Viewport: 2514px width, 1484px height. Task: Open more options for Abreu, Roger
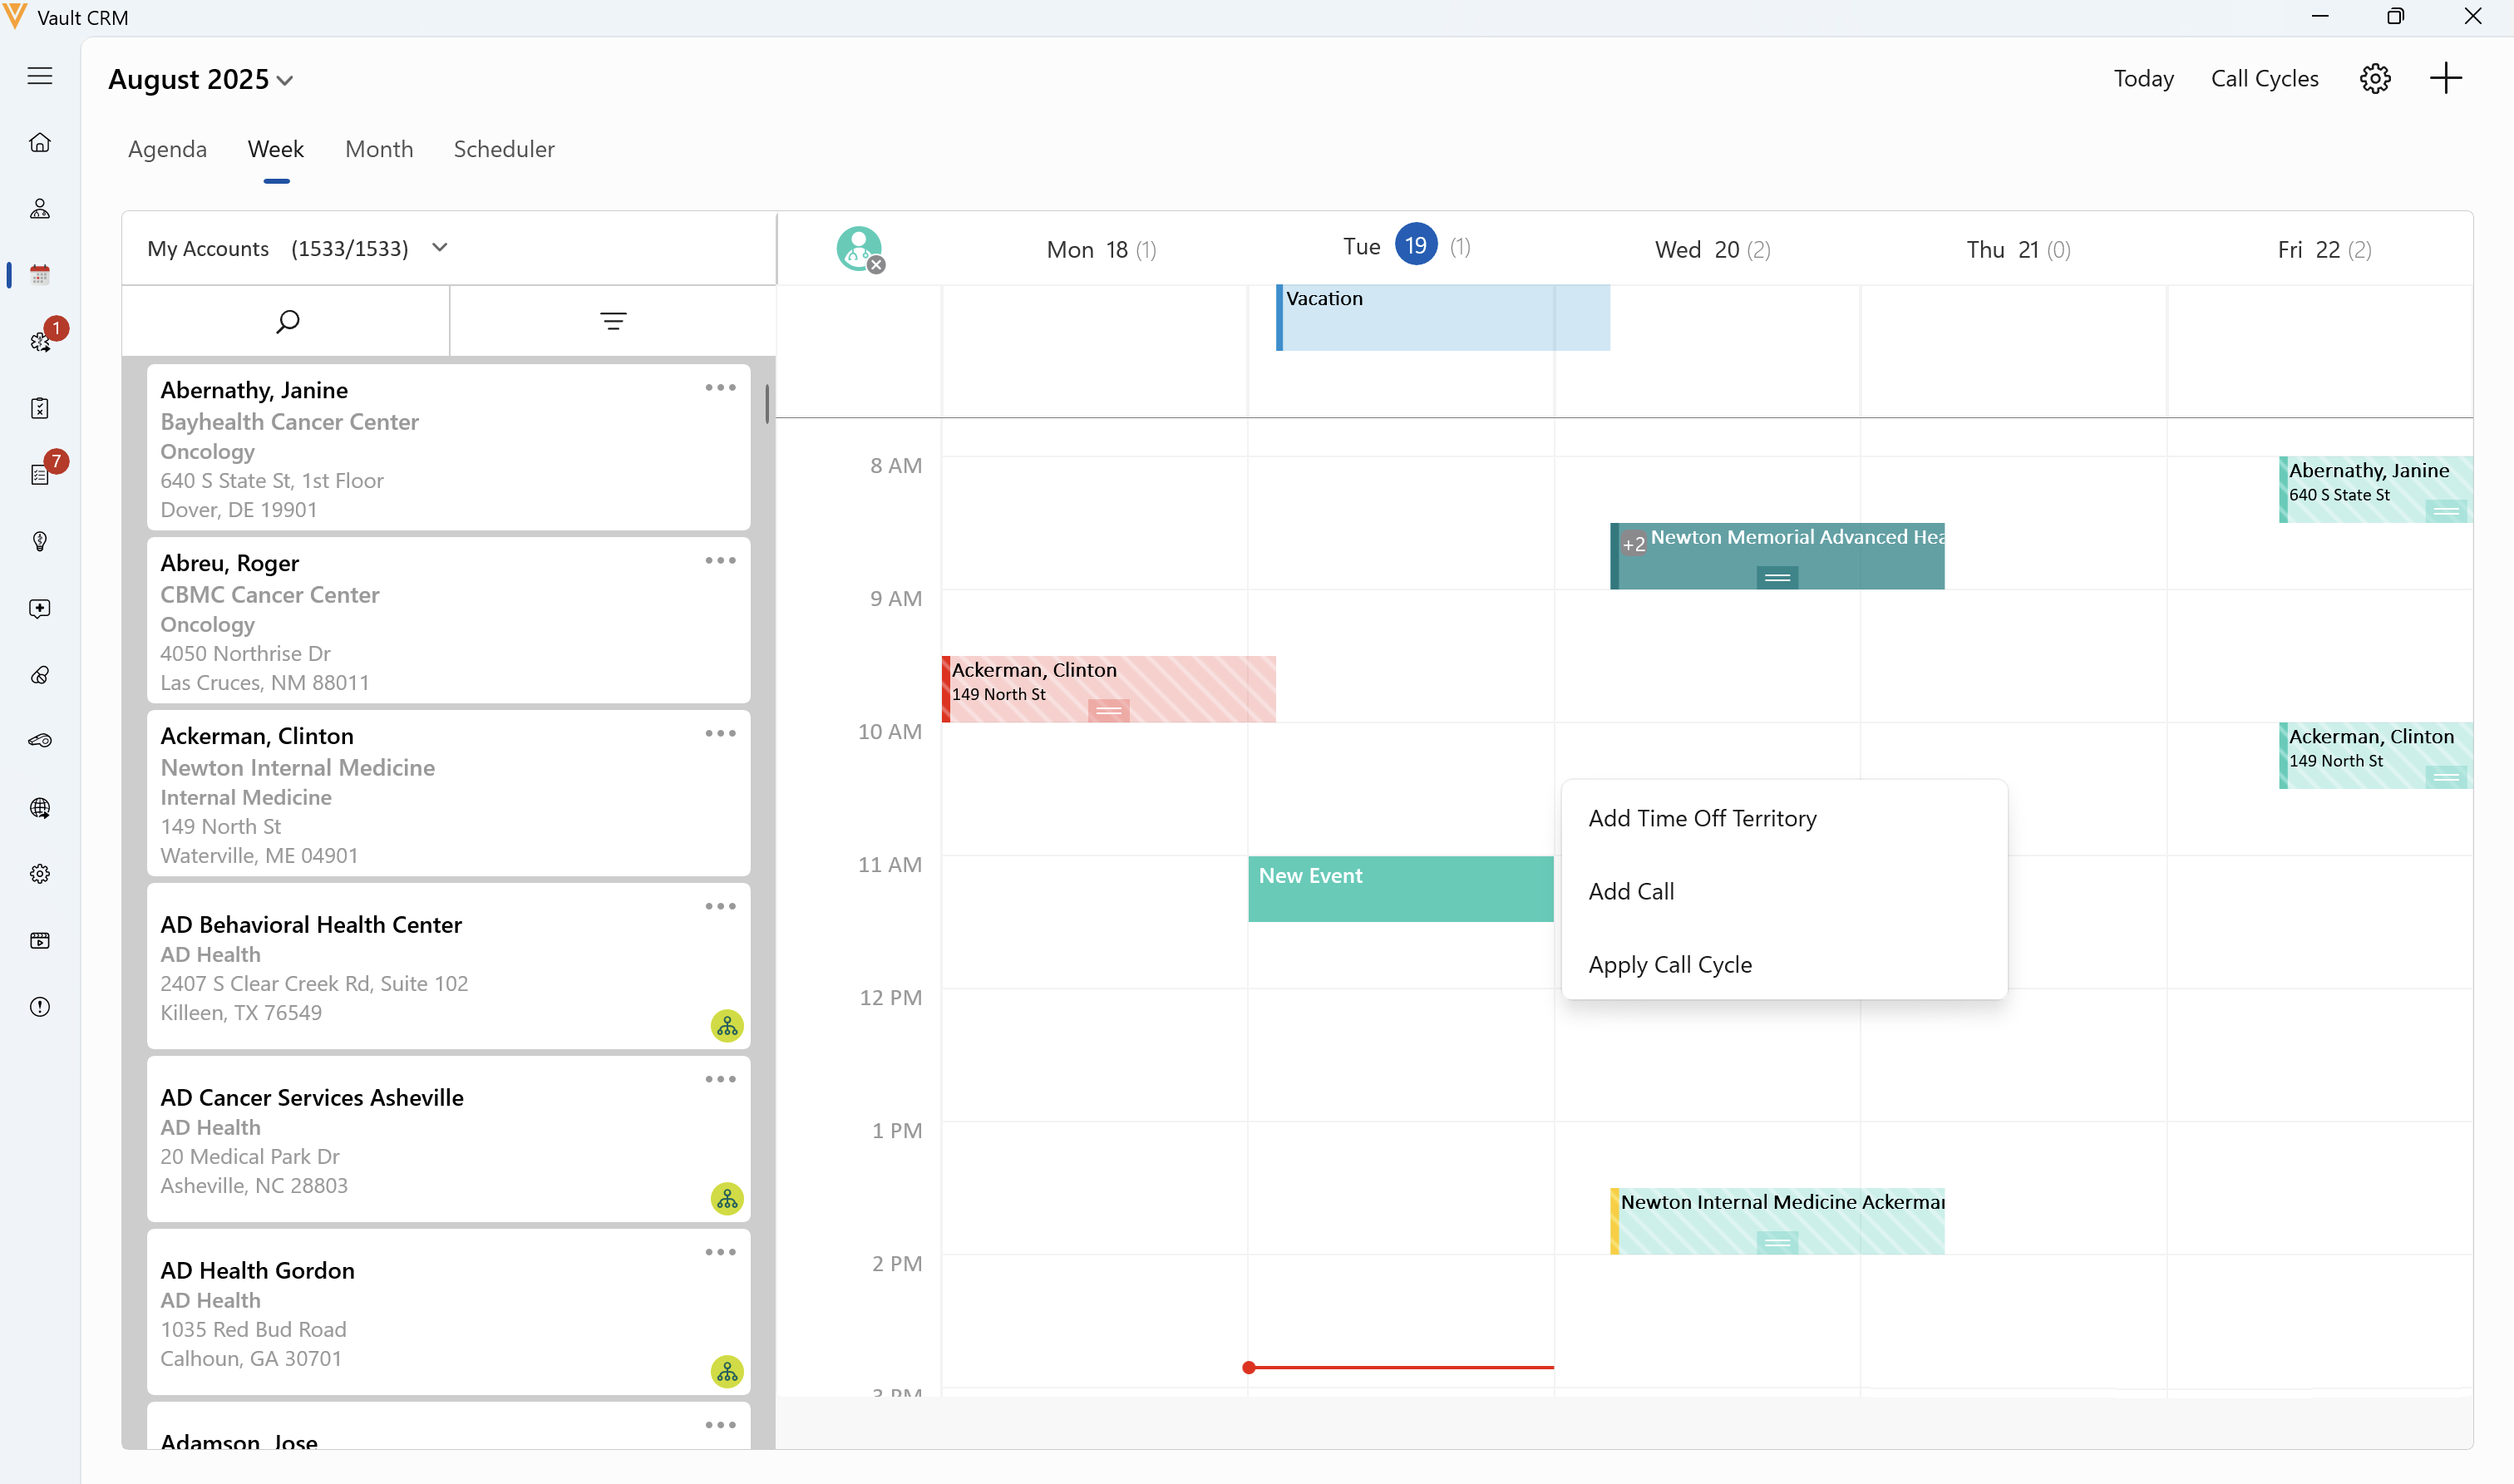click(x=720, y=561)
